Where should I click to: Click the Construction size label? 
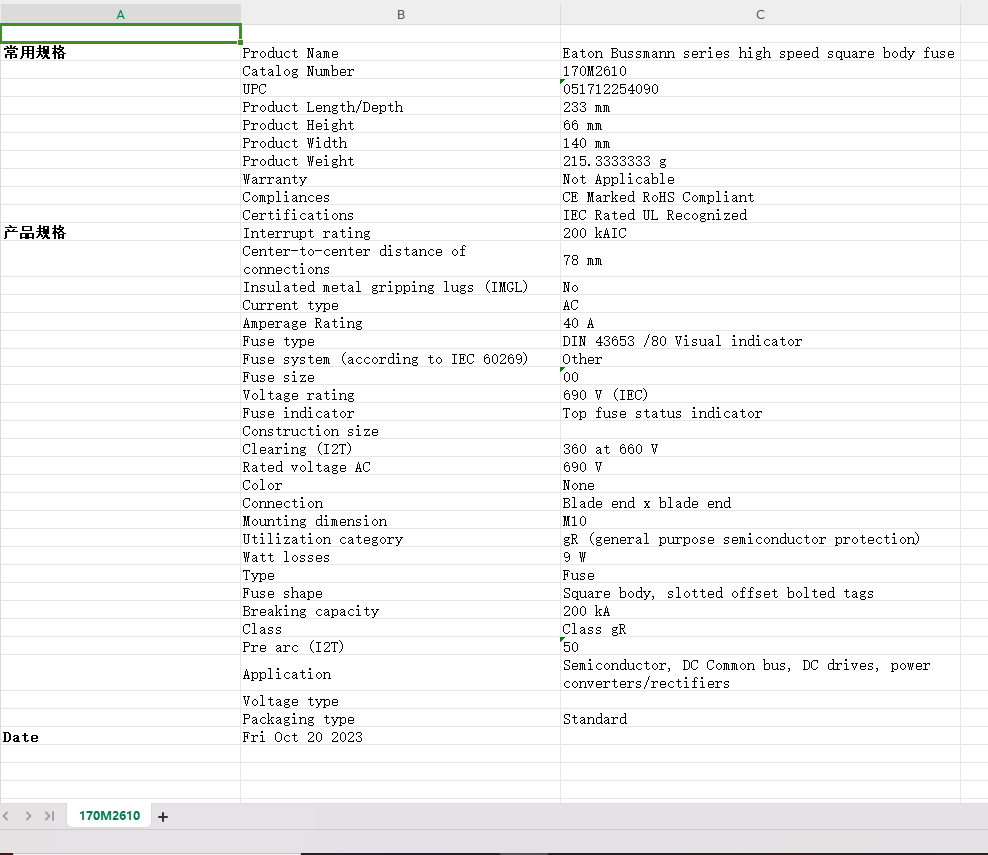[401, 430]
